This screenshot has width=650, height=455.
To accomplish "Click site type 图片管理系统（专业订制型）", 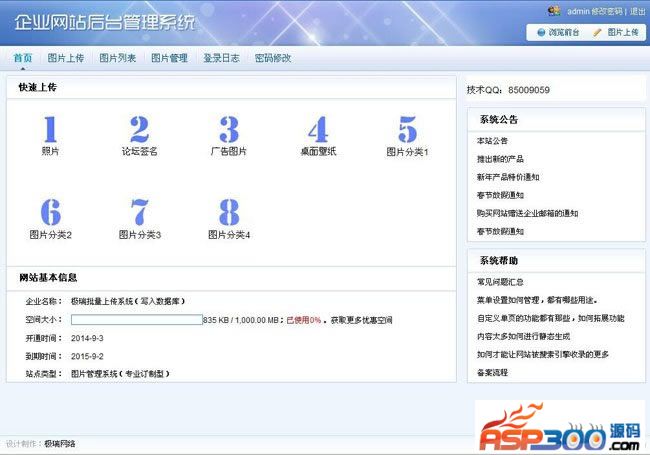I will pyautogui.click(x=120, y=374).
